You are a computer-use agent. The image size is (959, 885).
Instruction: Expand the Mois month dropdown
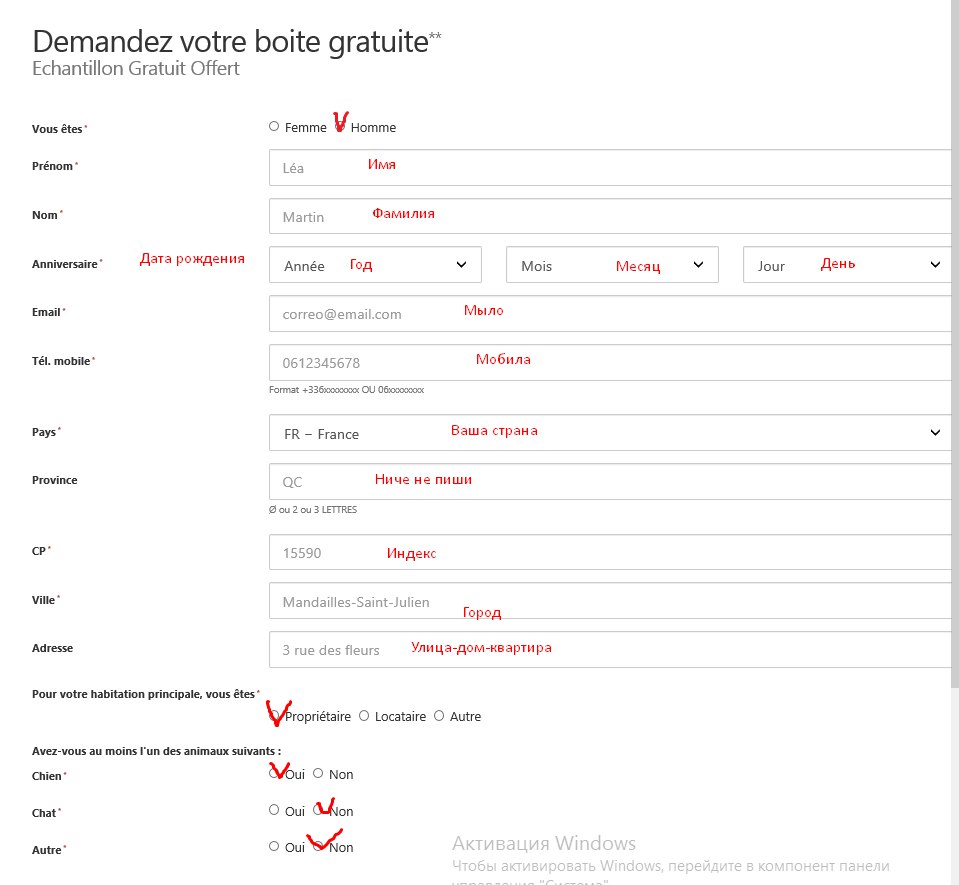[x=612, y=265]
